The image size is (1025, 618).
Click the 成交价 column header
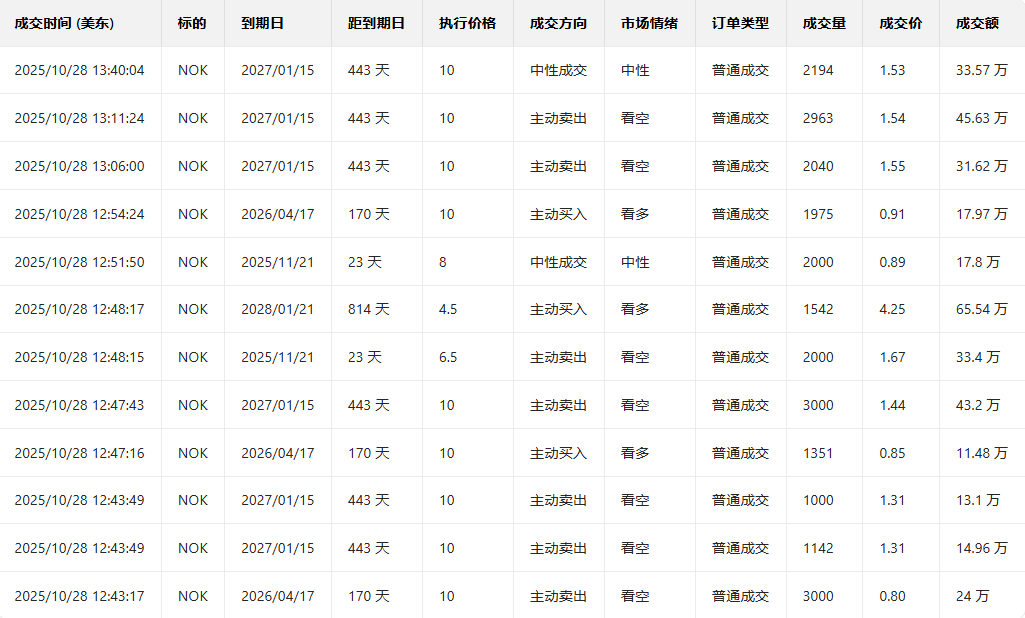click(901, 24)
